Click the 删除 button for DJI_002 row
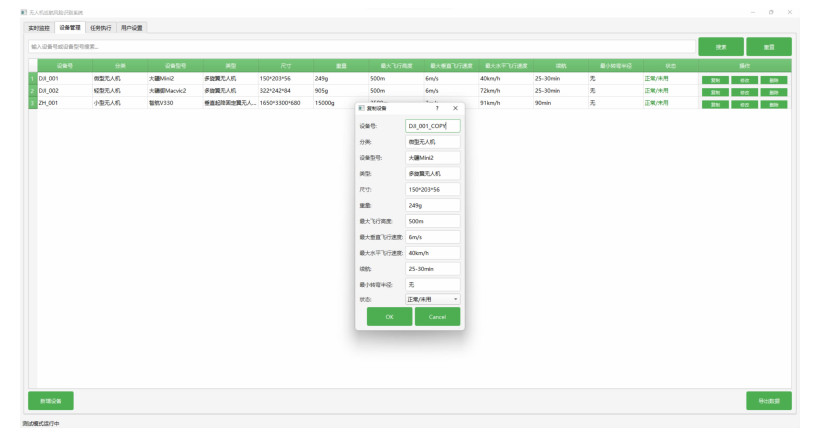825x439 pixels. 774,91
